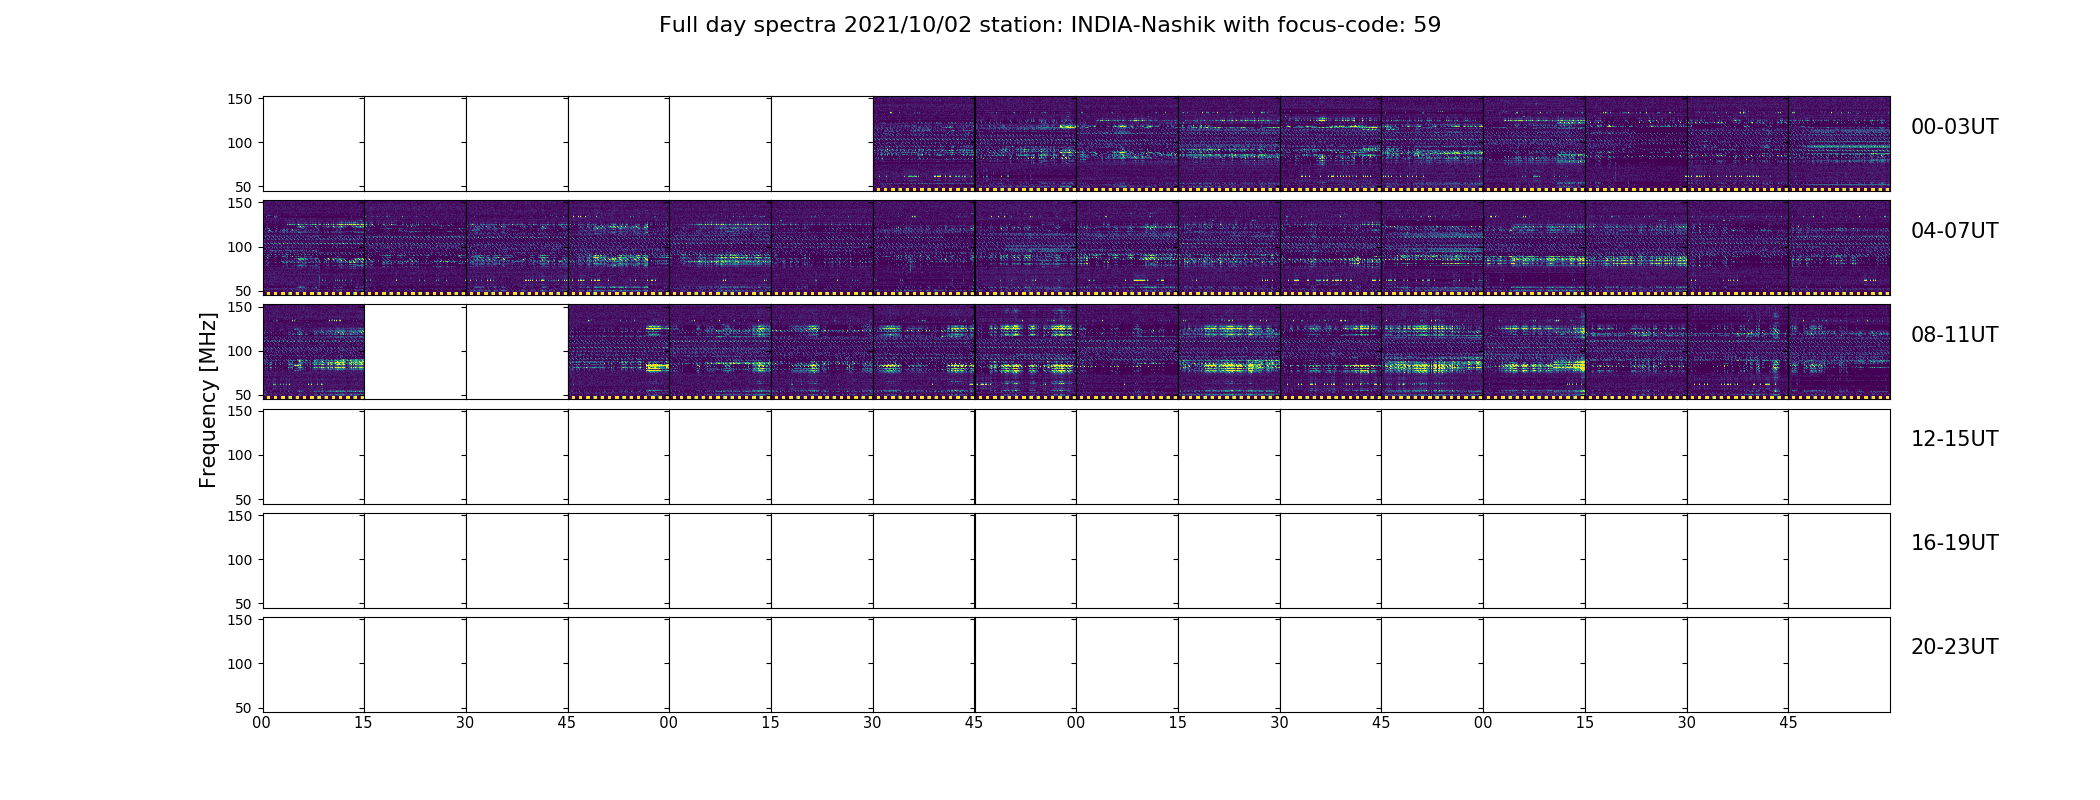Click the rightmost '45' time-axis tick label

[x=1788, y=723]
